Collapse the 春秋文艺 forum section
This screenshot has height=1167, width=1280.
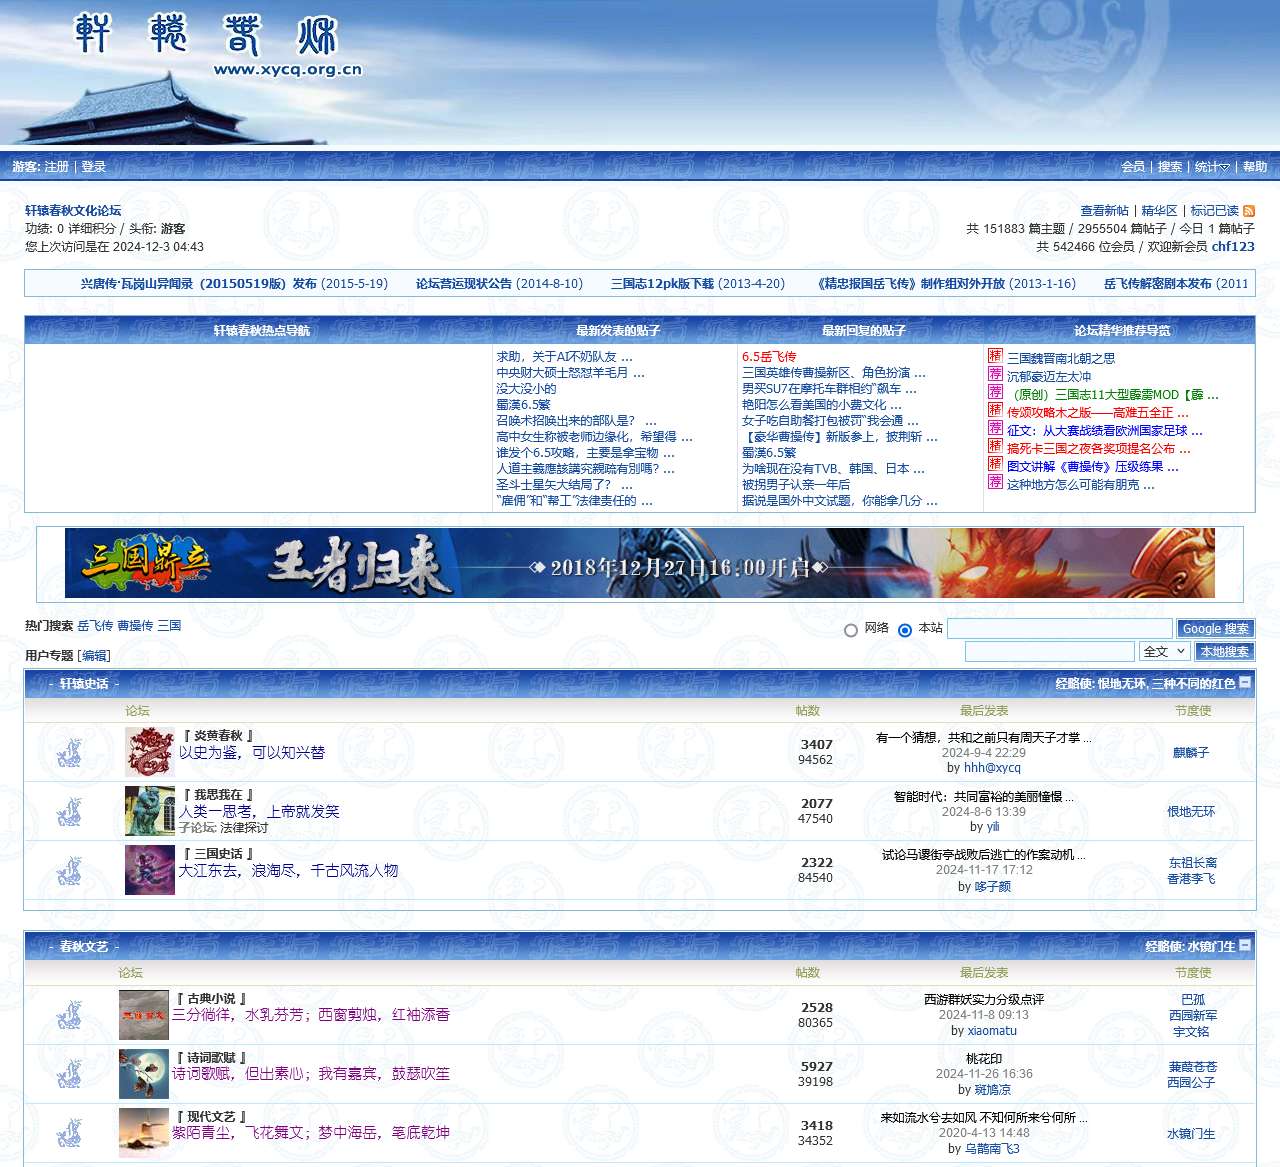tap(1245, 945)
